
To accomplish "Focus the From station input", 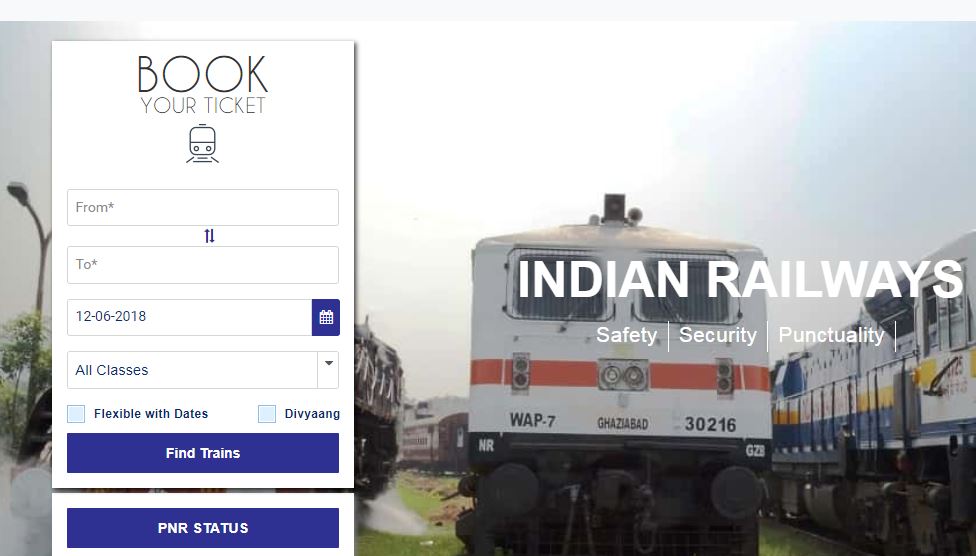I will [x=203, y=207].
